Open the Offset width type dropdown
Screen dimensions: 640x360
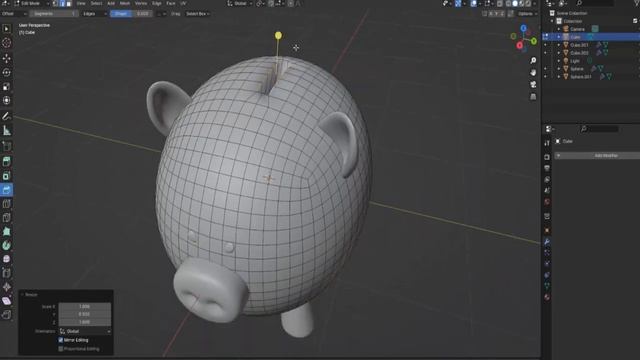(14, 14)
